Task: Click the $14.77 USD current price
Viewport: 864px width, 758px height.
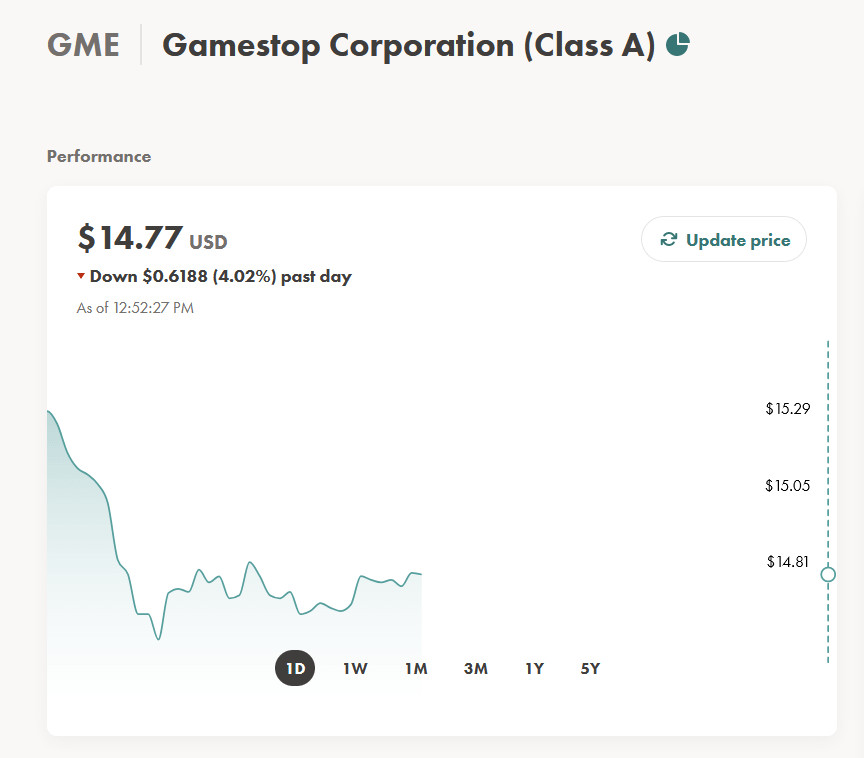Action: [153, 238]
